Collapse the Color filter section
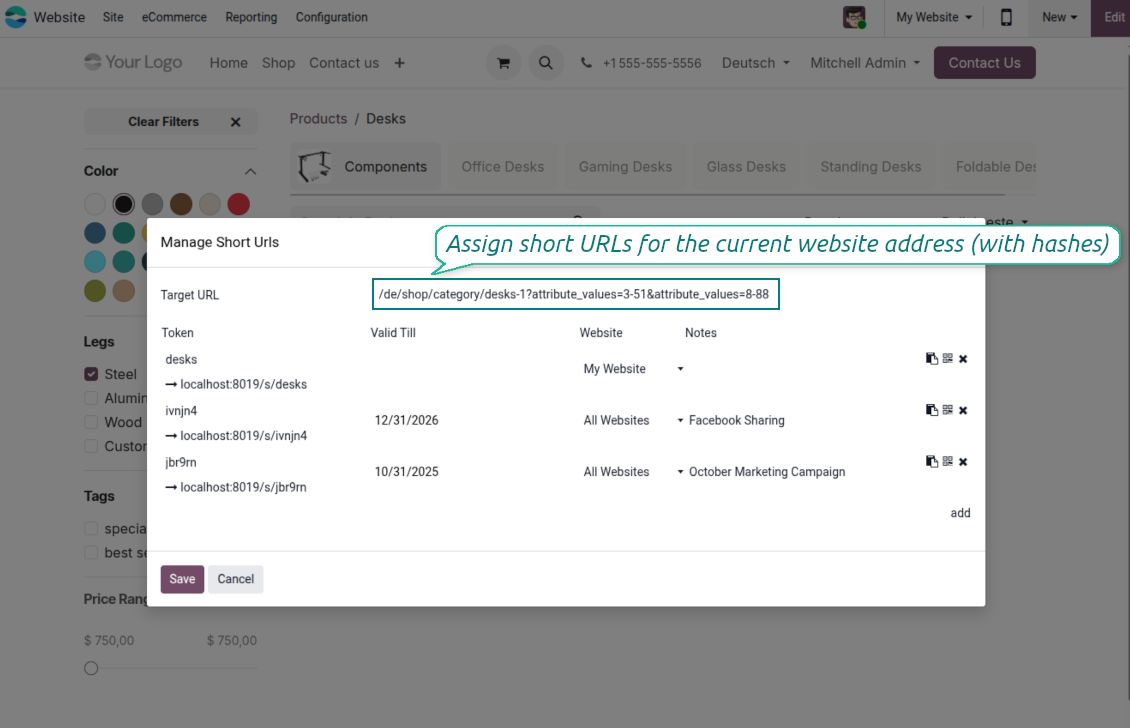 [250, 171]
